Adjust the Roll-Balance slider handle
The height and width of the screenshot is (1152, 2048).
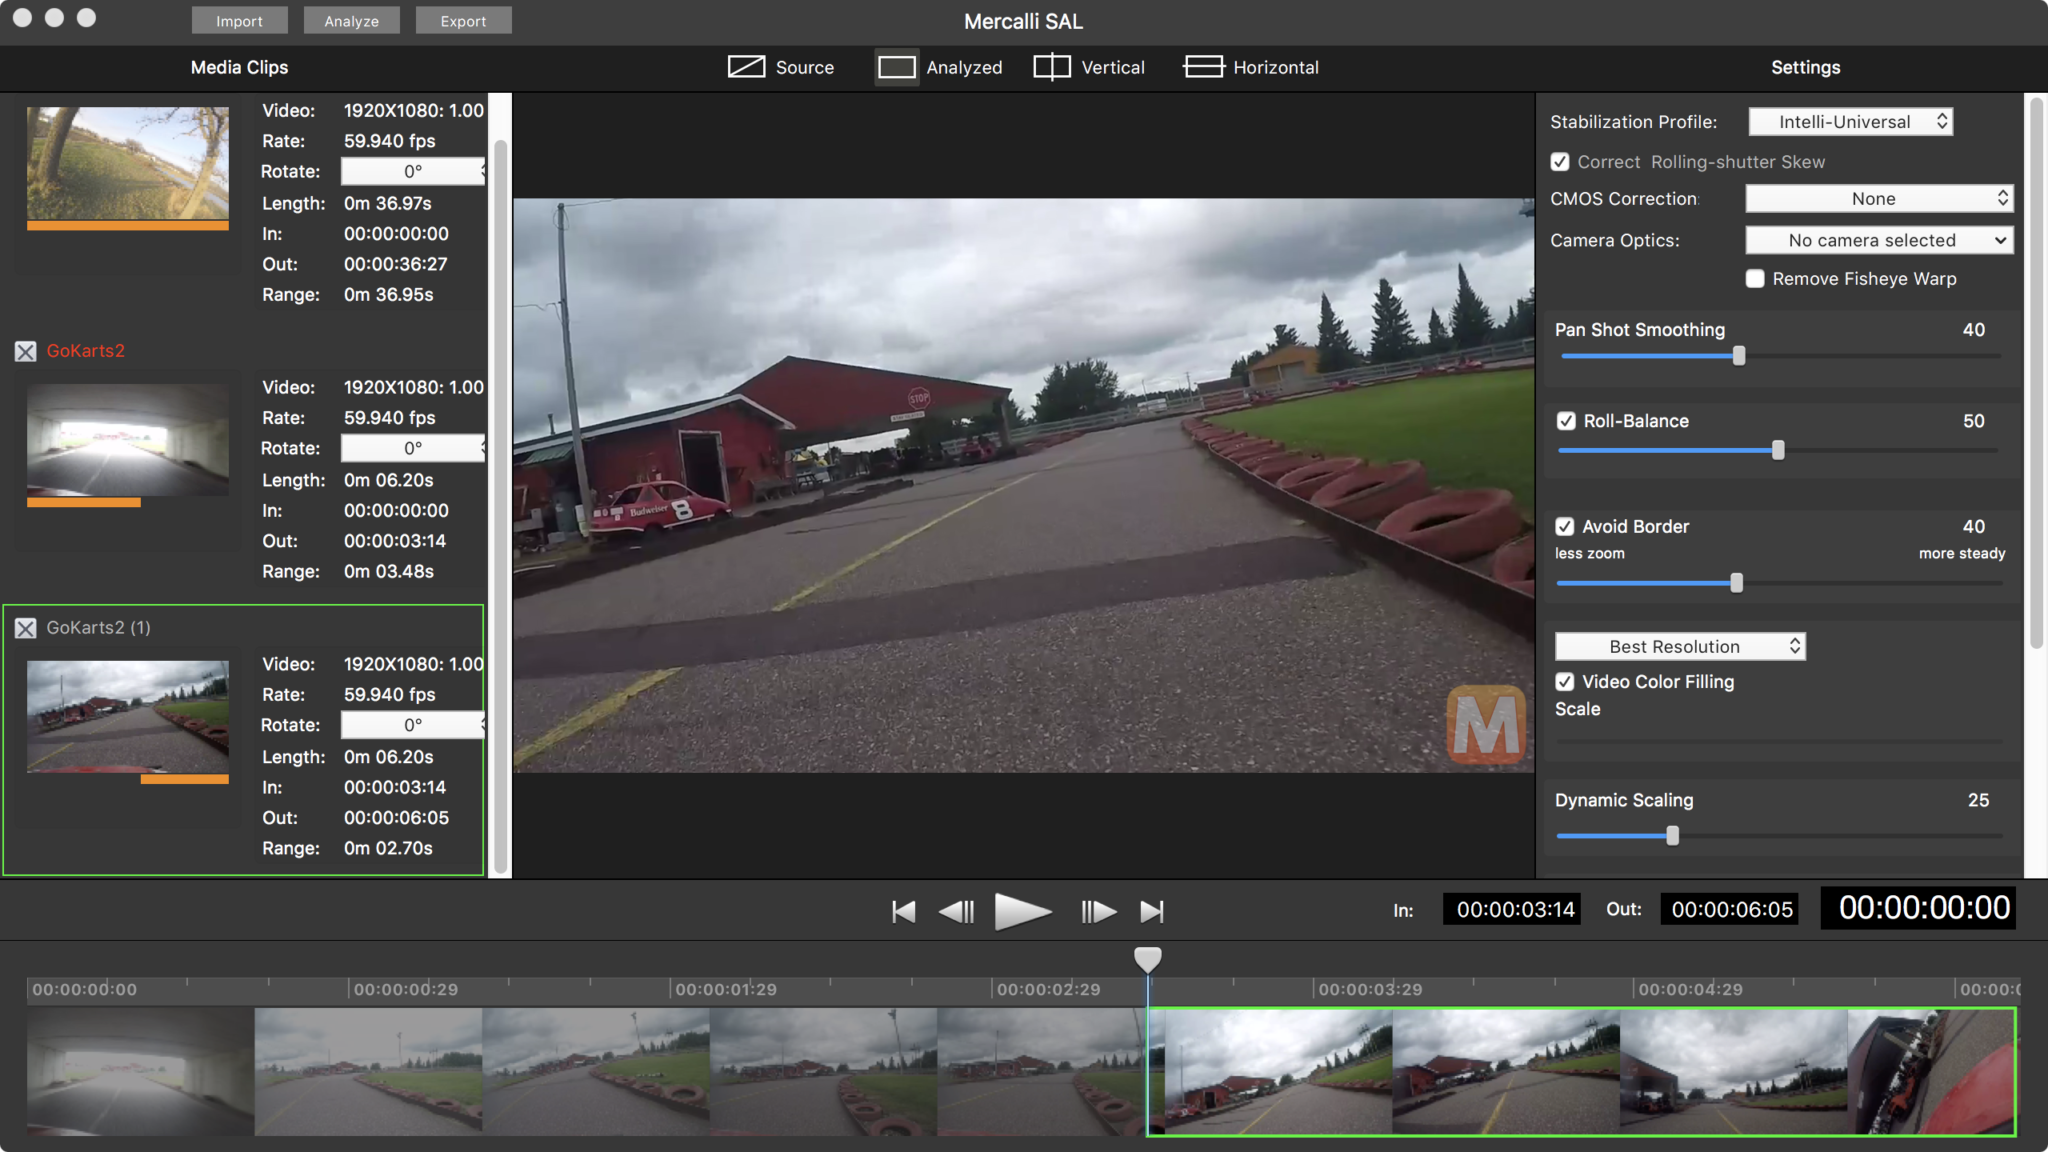click(1778, 450)
